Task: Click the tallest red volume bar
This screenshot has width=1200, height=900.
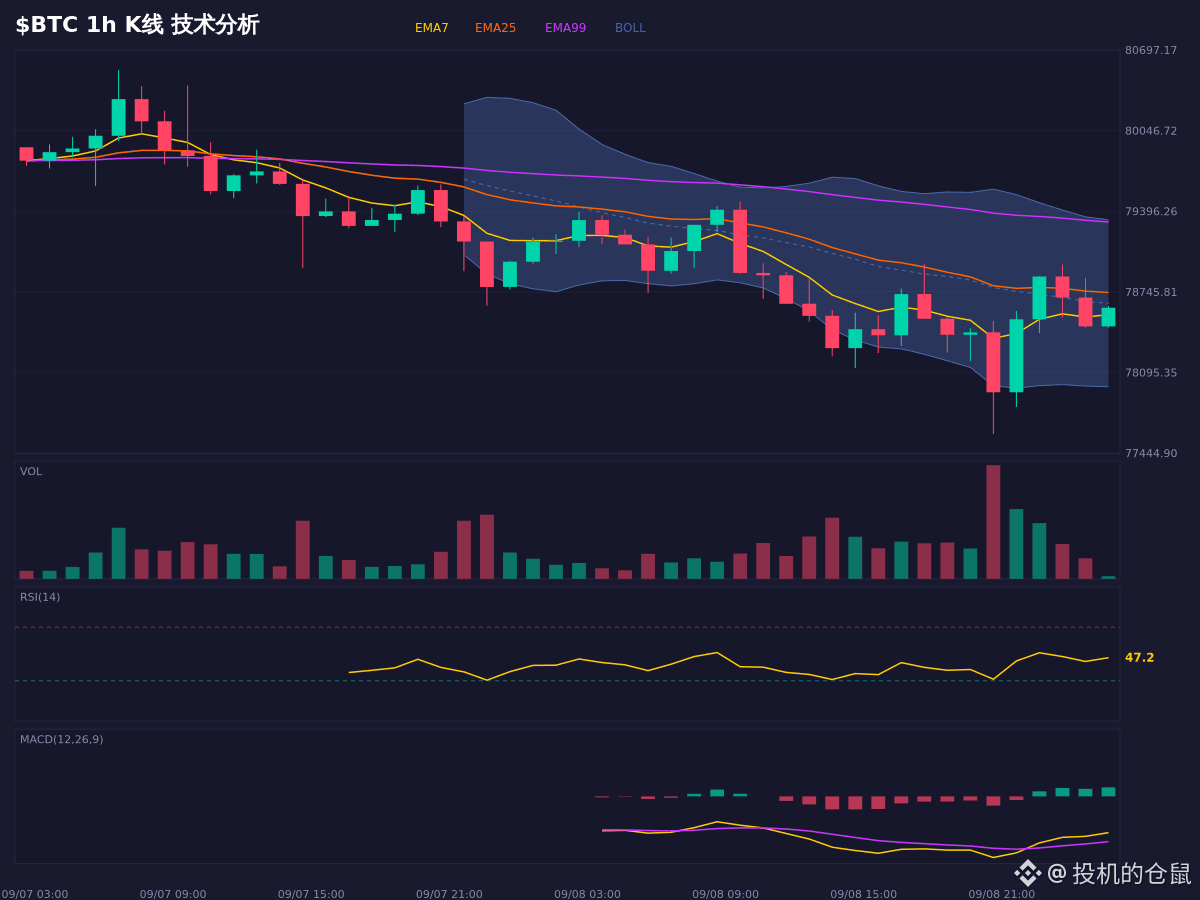Action: coord(993,522)
